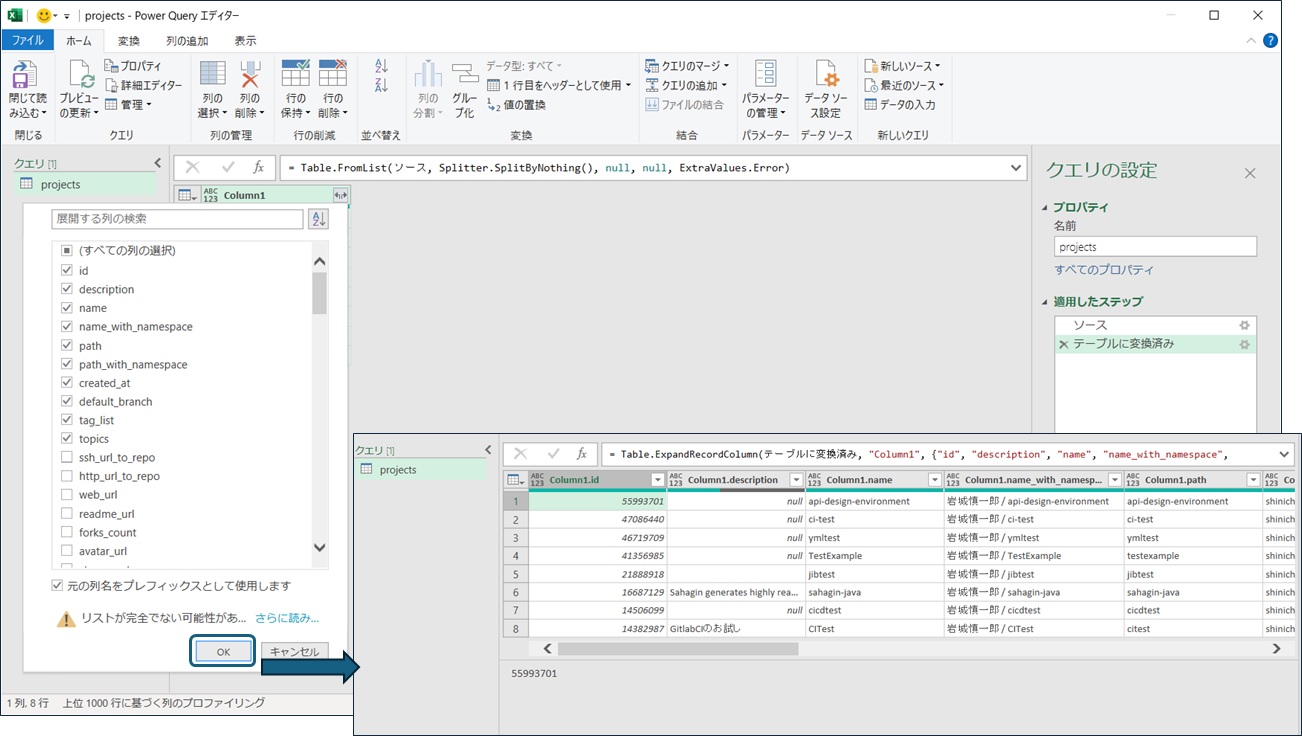Switch to the Transform (変換) ribbon tab

click(x=128, y=41)
